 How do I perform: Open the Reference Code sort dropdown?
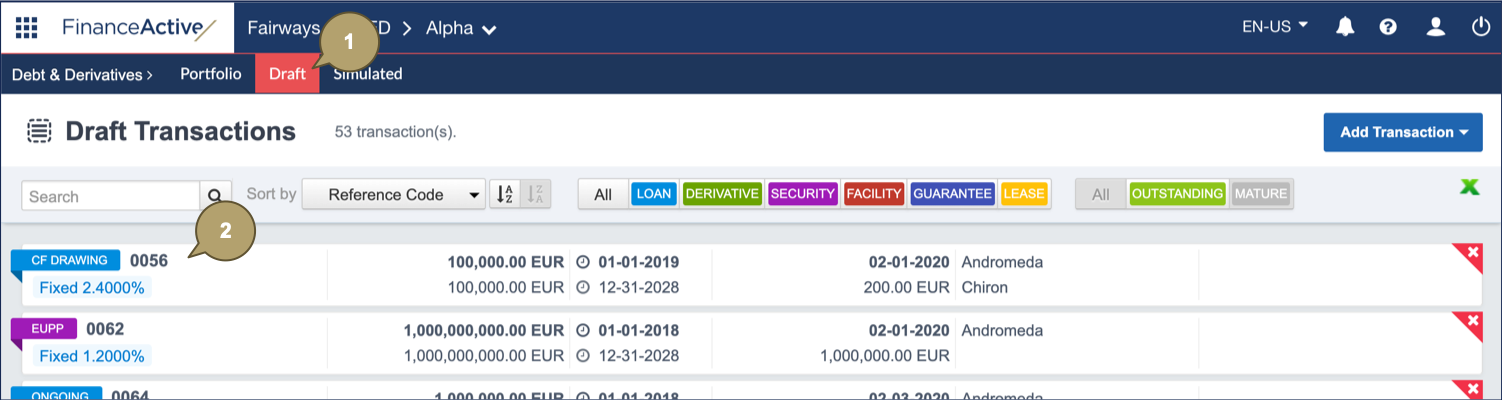pyautogui.click(x=394, y=195)
